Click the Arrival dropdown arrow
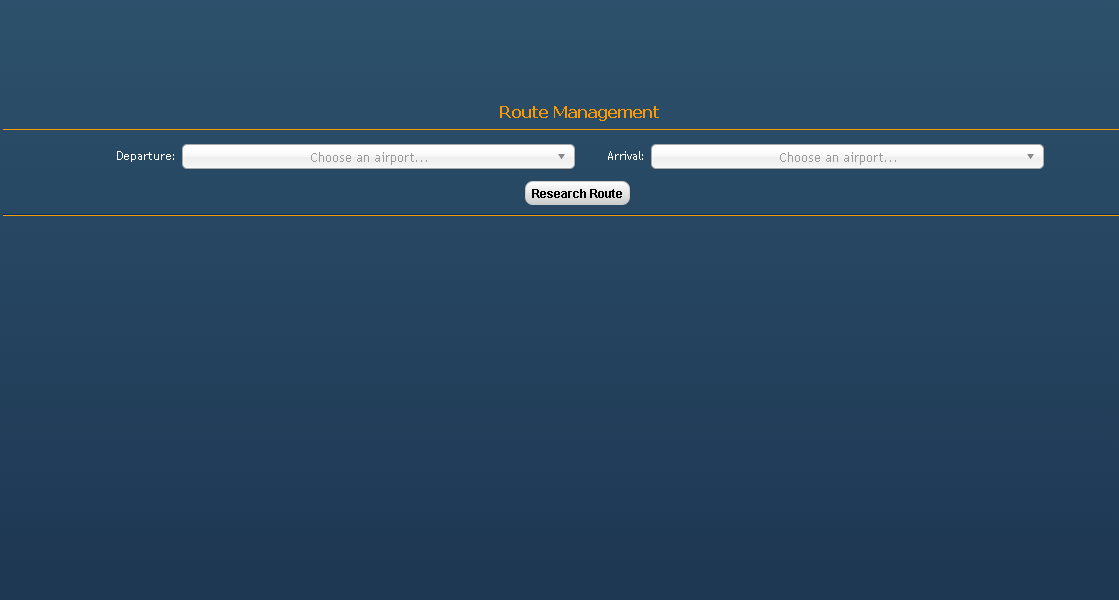Viewport: 1119px width, 600px height. 1031,157
